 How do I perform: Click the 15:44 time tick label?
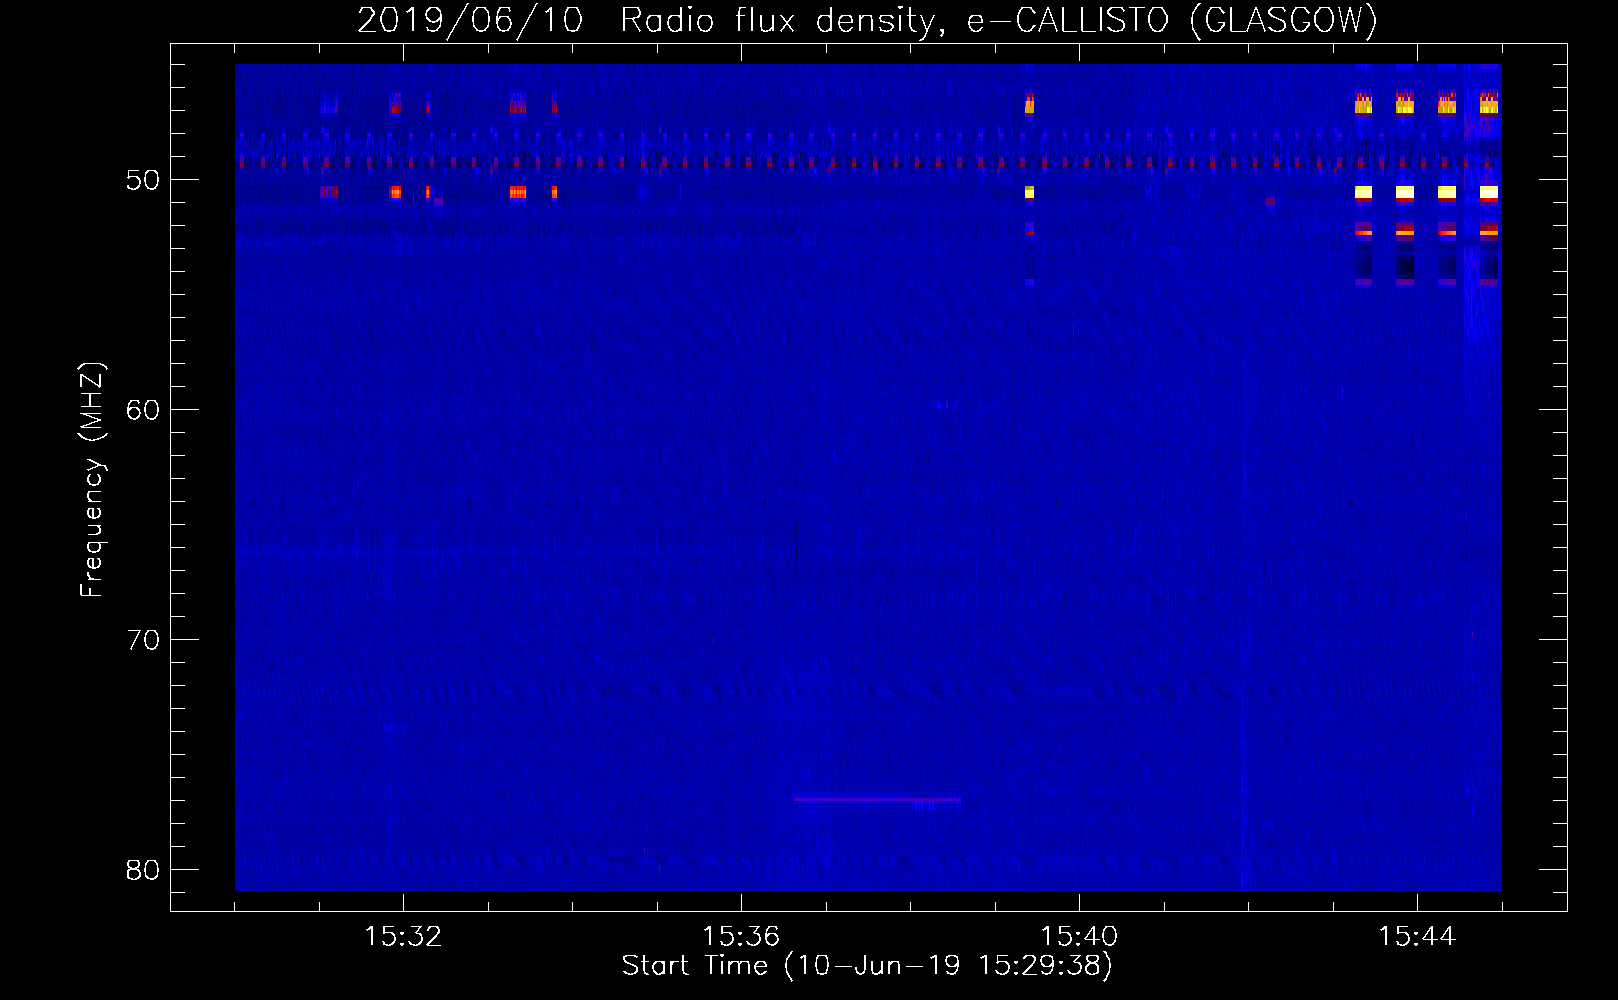click(1417, 937)
